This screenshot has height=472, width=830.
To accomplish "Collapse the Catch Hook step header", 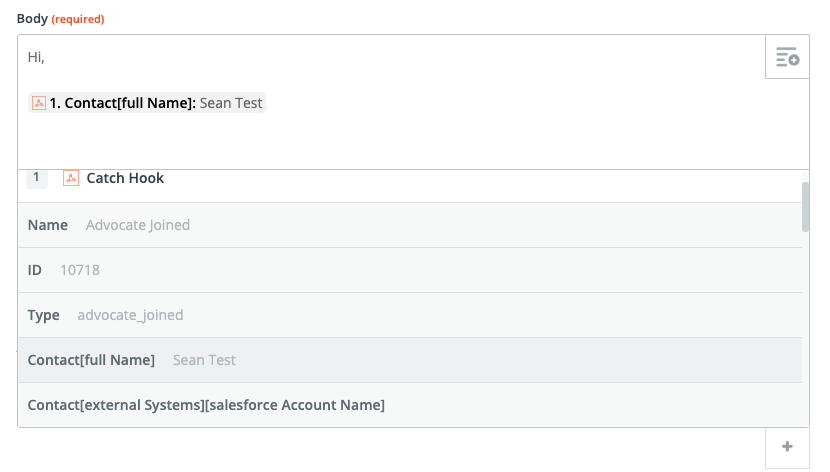I will 125,178.
